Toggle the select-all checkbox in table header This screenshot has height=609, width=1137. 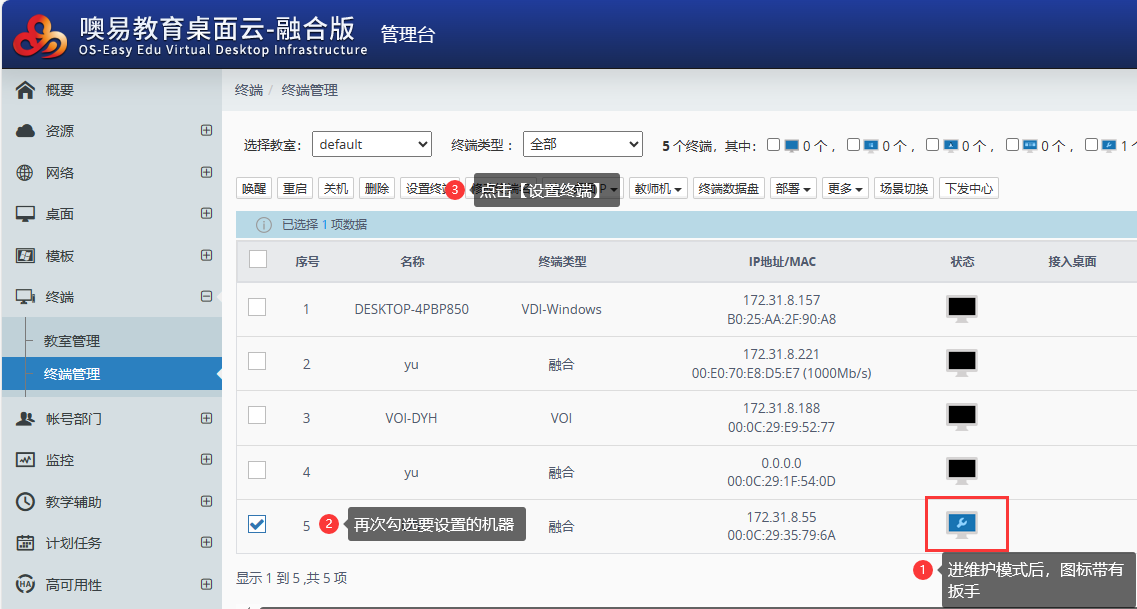click(258, 260)
